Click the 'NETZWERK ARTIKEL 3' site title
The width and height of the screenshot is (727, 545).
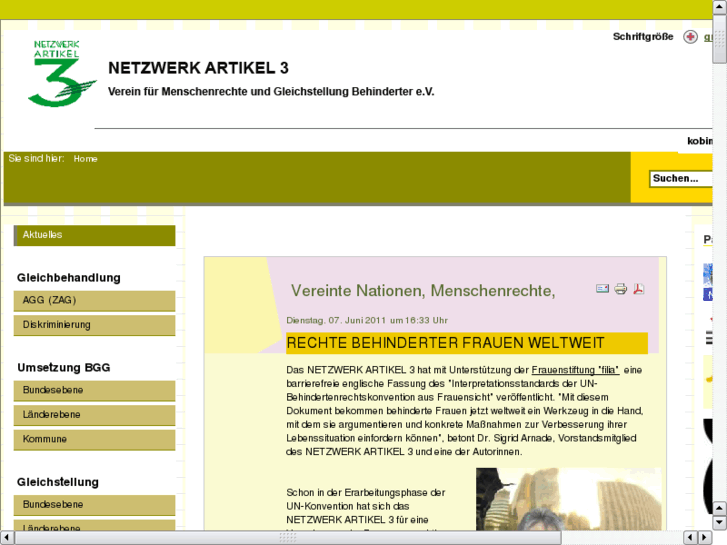tap(198, 68)
